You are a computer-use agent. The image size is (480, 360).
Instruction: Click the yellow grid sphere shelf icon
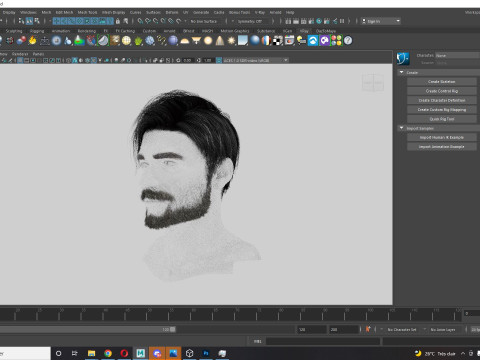tap(126, 41)
